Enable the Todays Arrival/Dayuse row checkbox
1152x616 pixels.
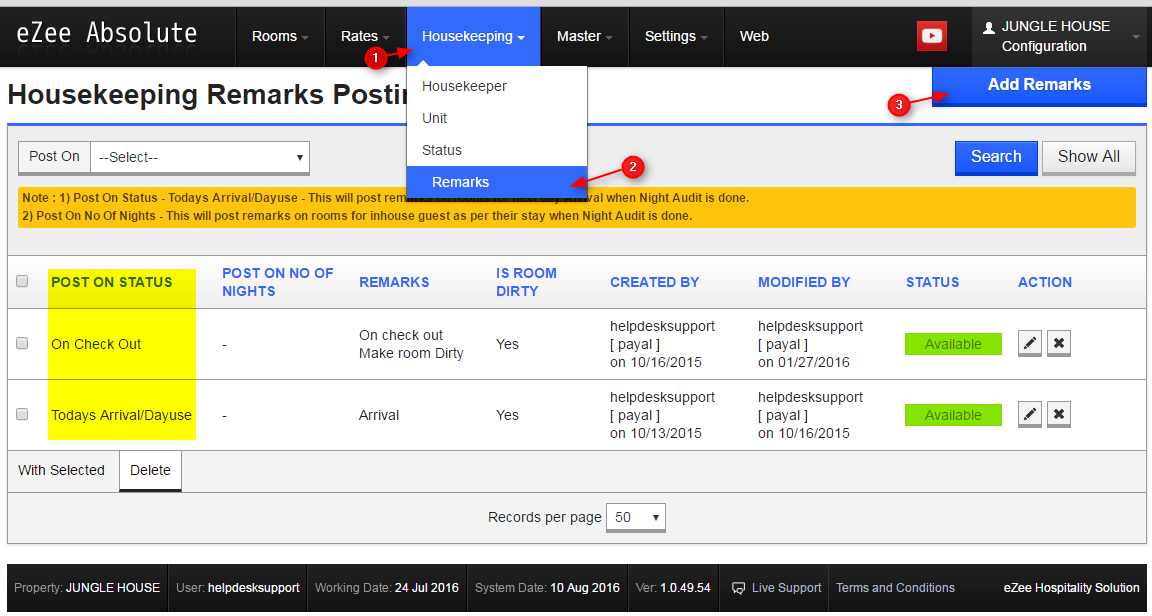coord(22,414)
